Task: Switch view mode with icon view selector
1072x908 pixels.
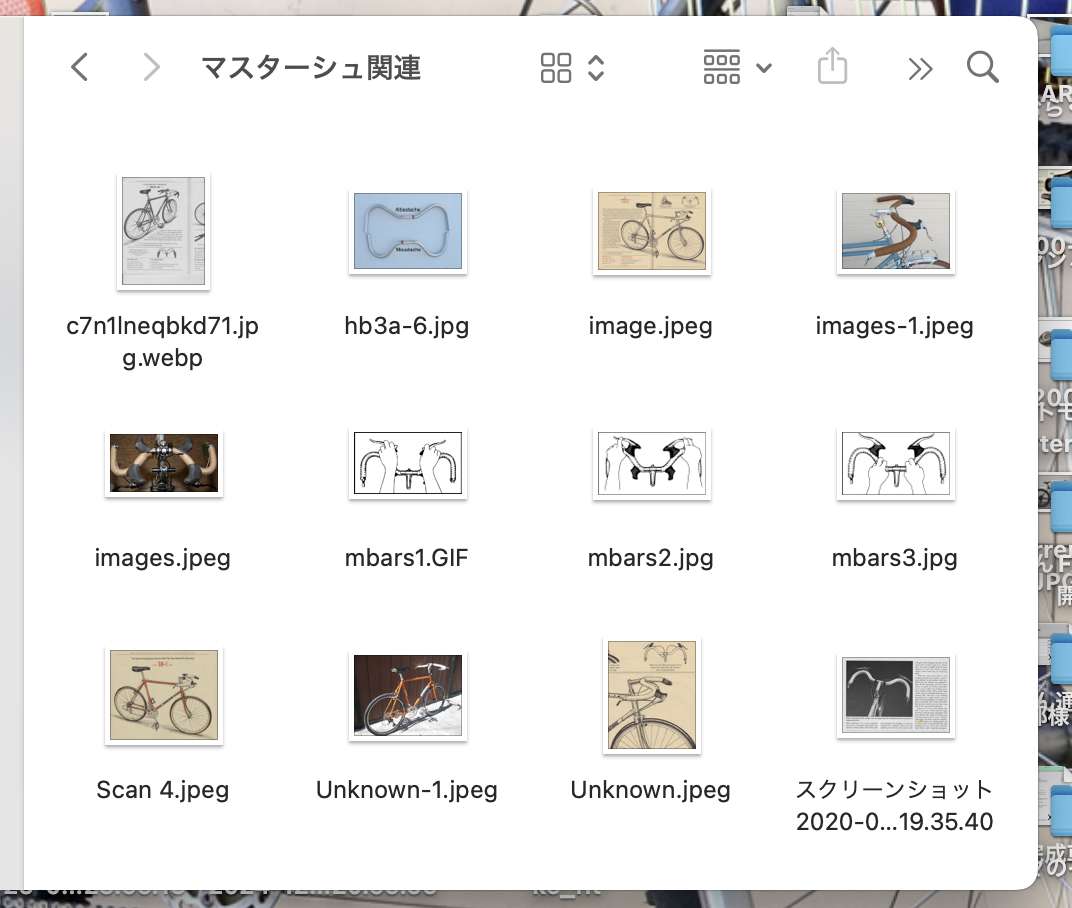Action: point(572,68)
